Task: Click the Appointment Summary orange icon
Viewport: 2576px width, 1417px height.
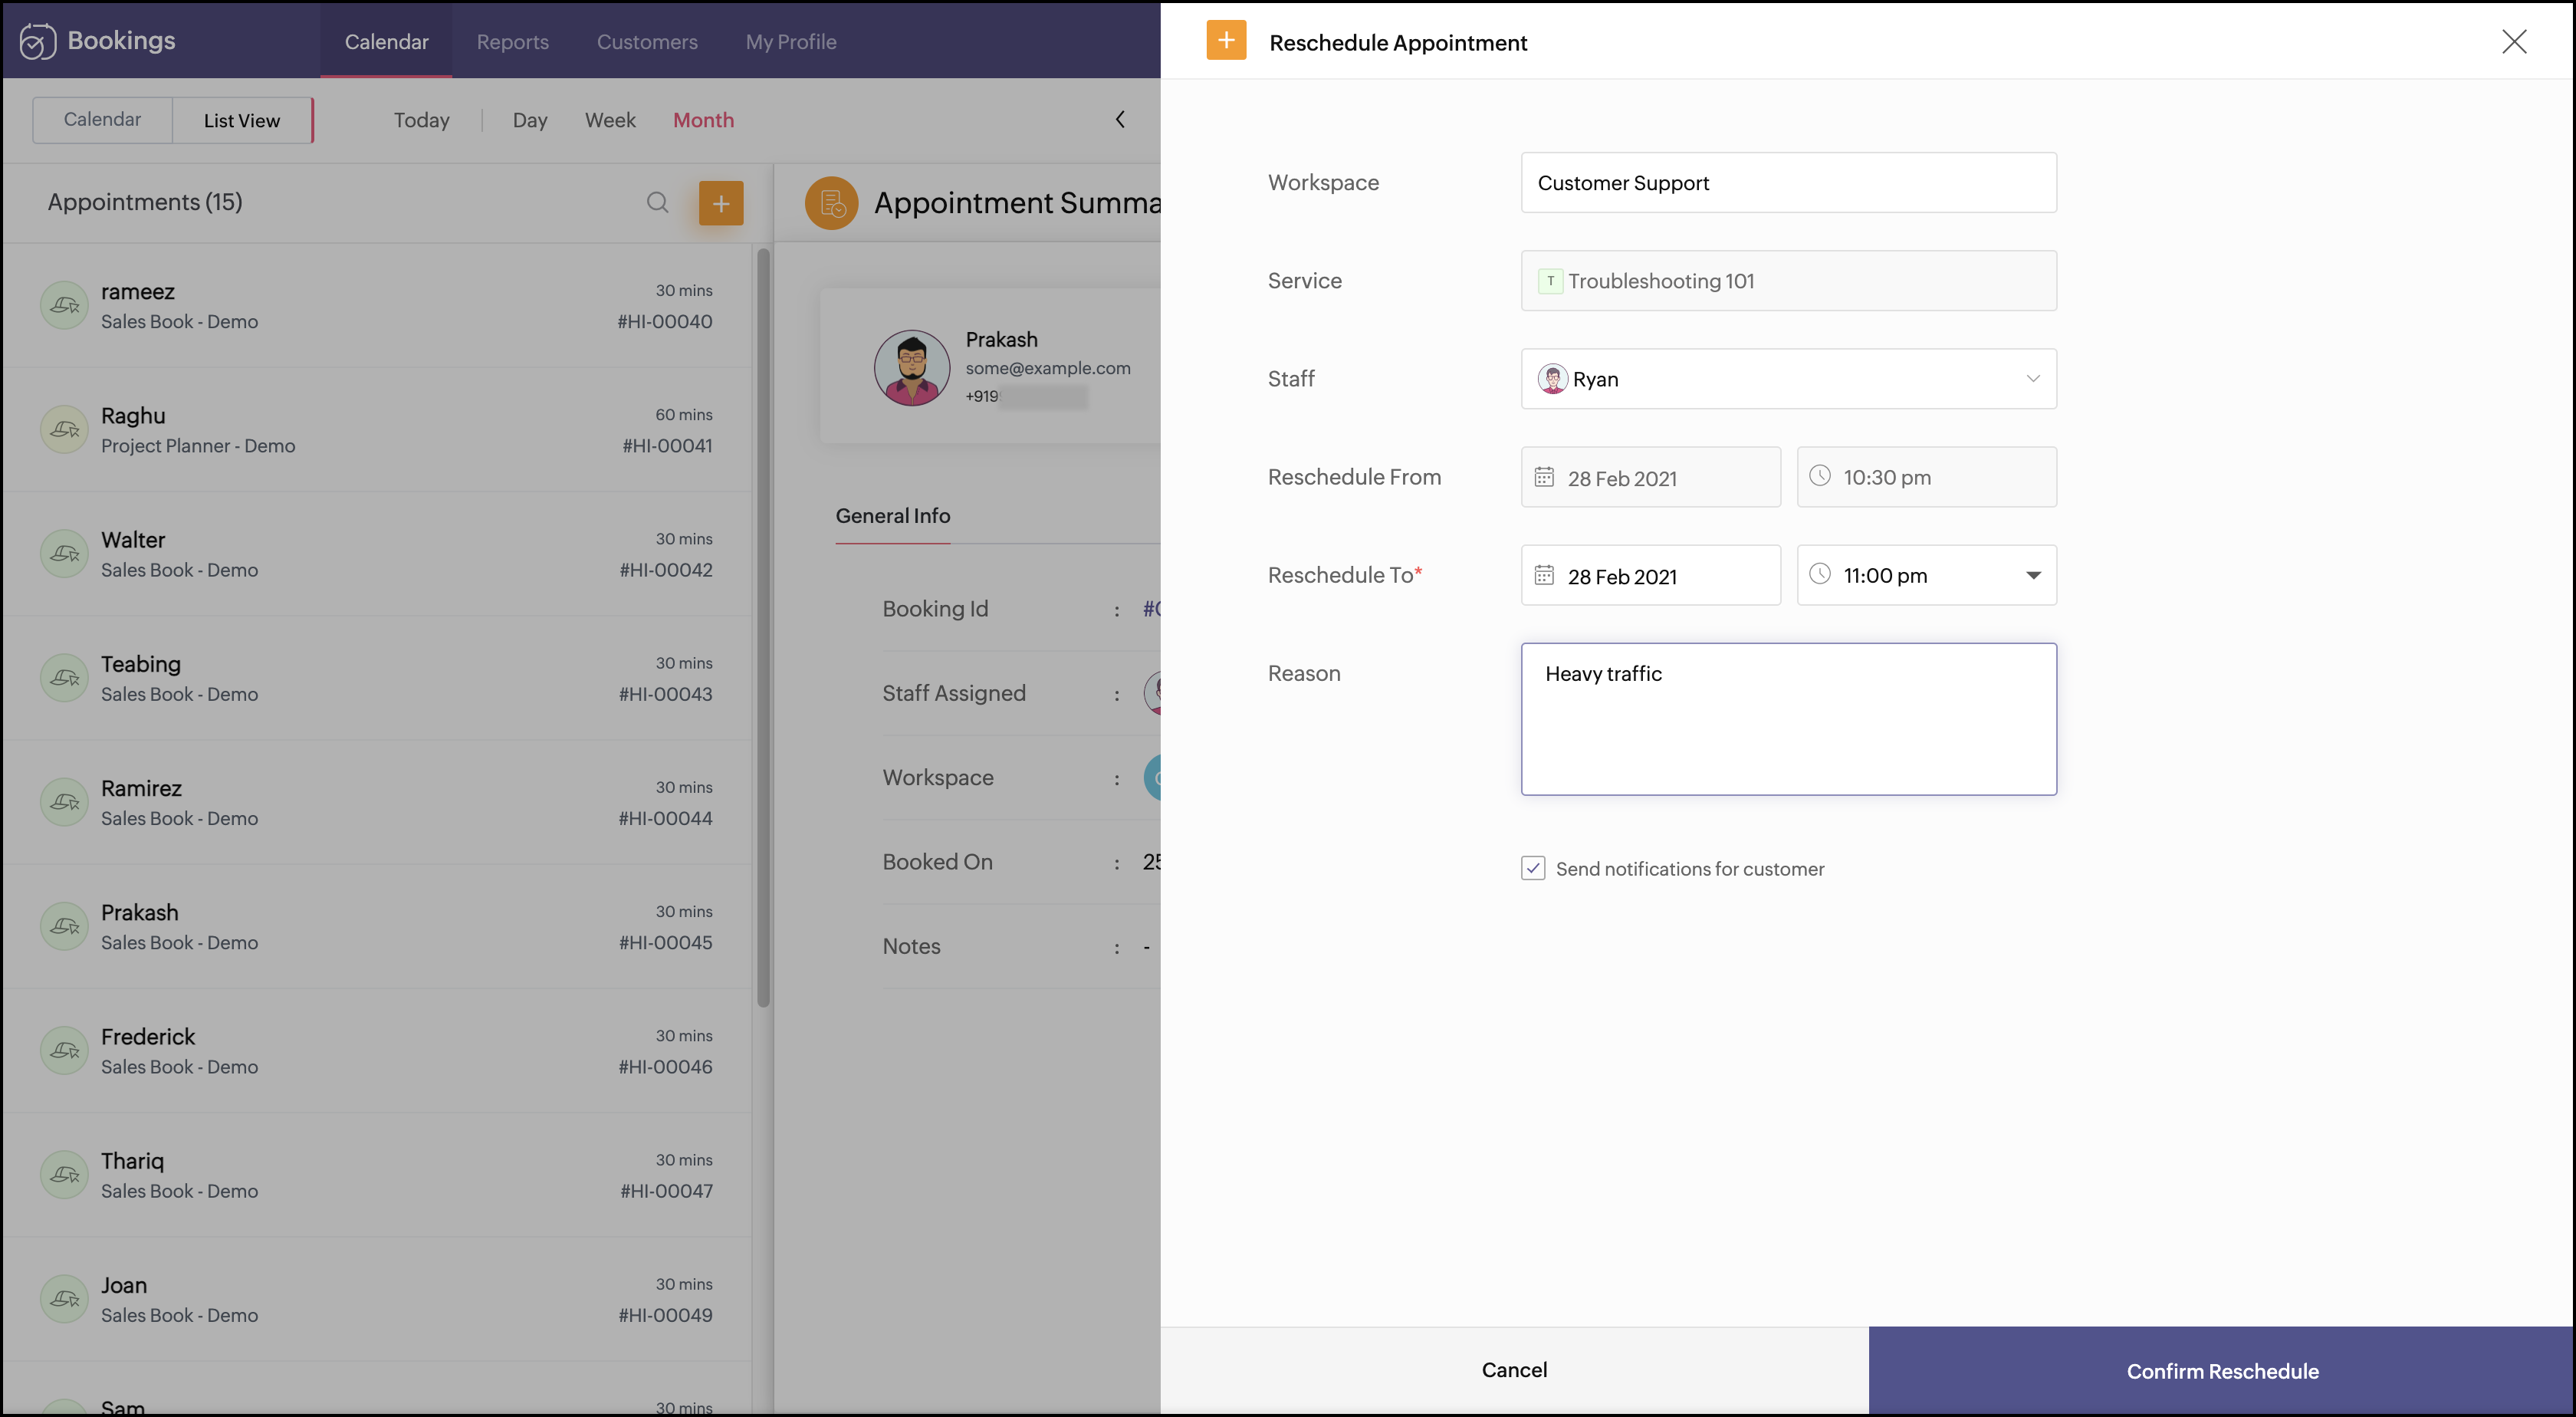Action: 831,203
